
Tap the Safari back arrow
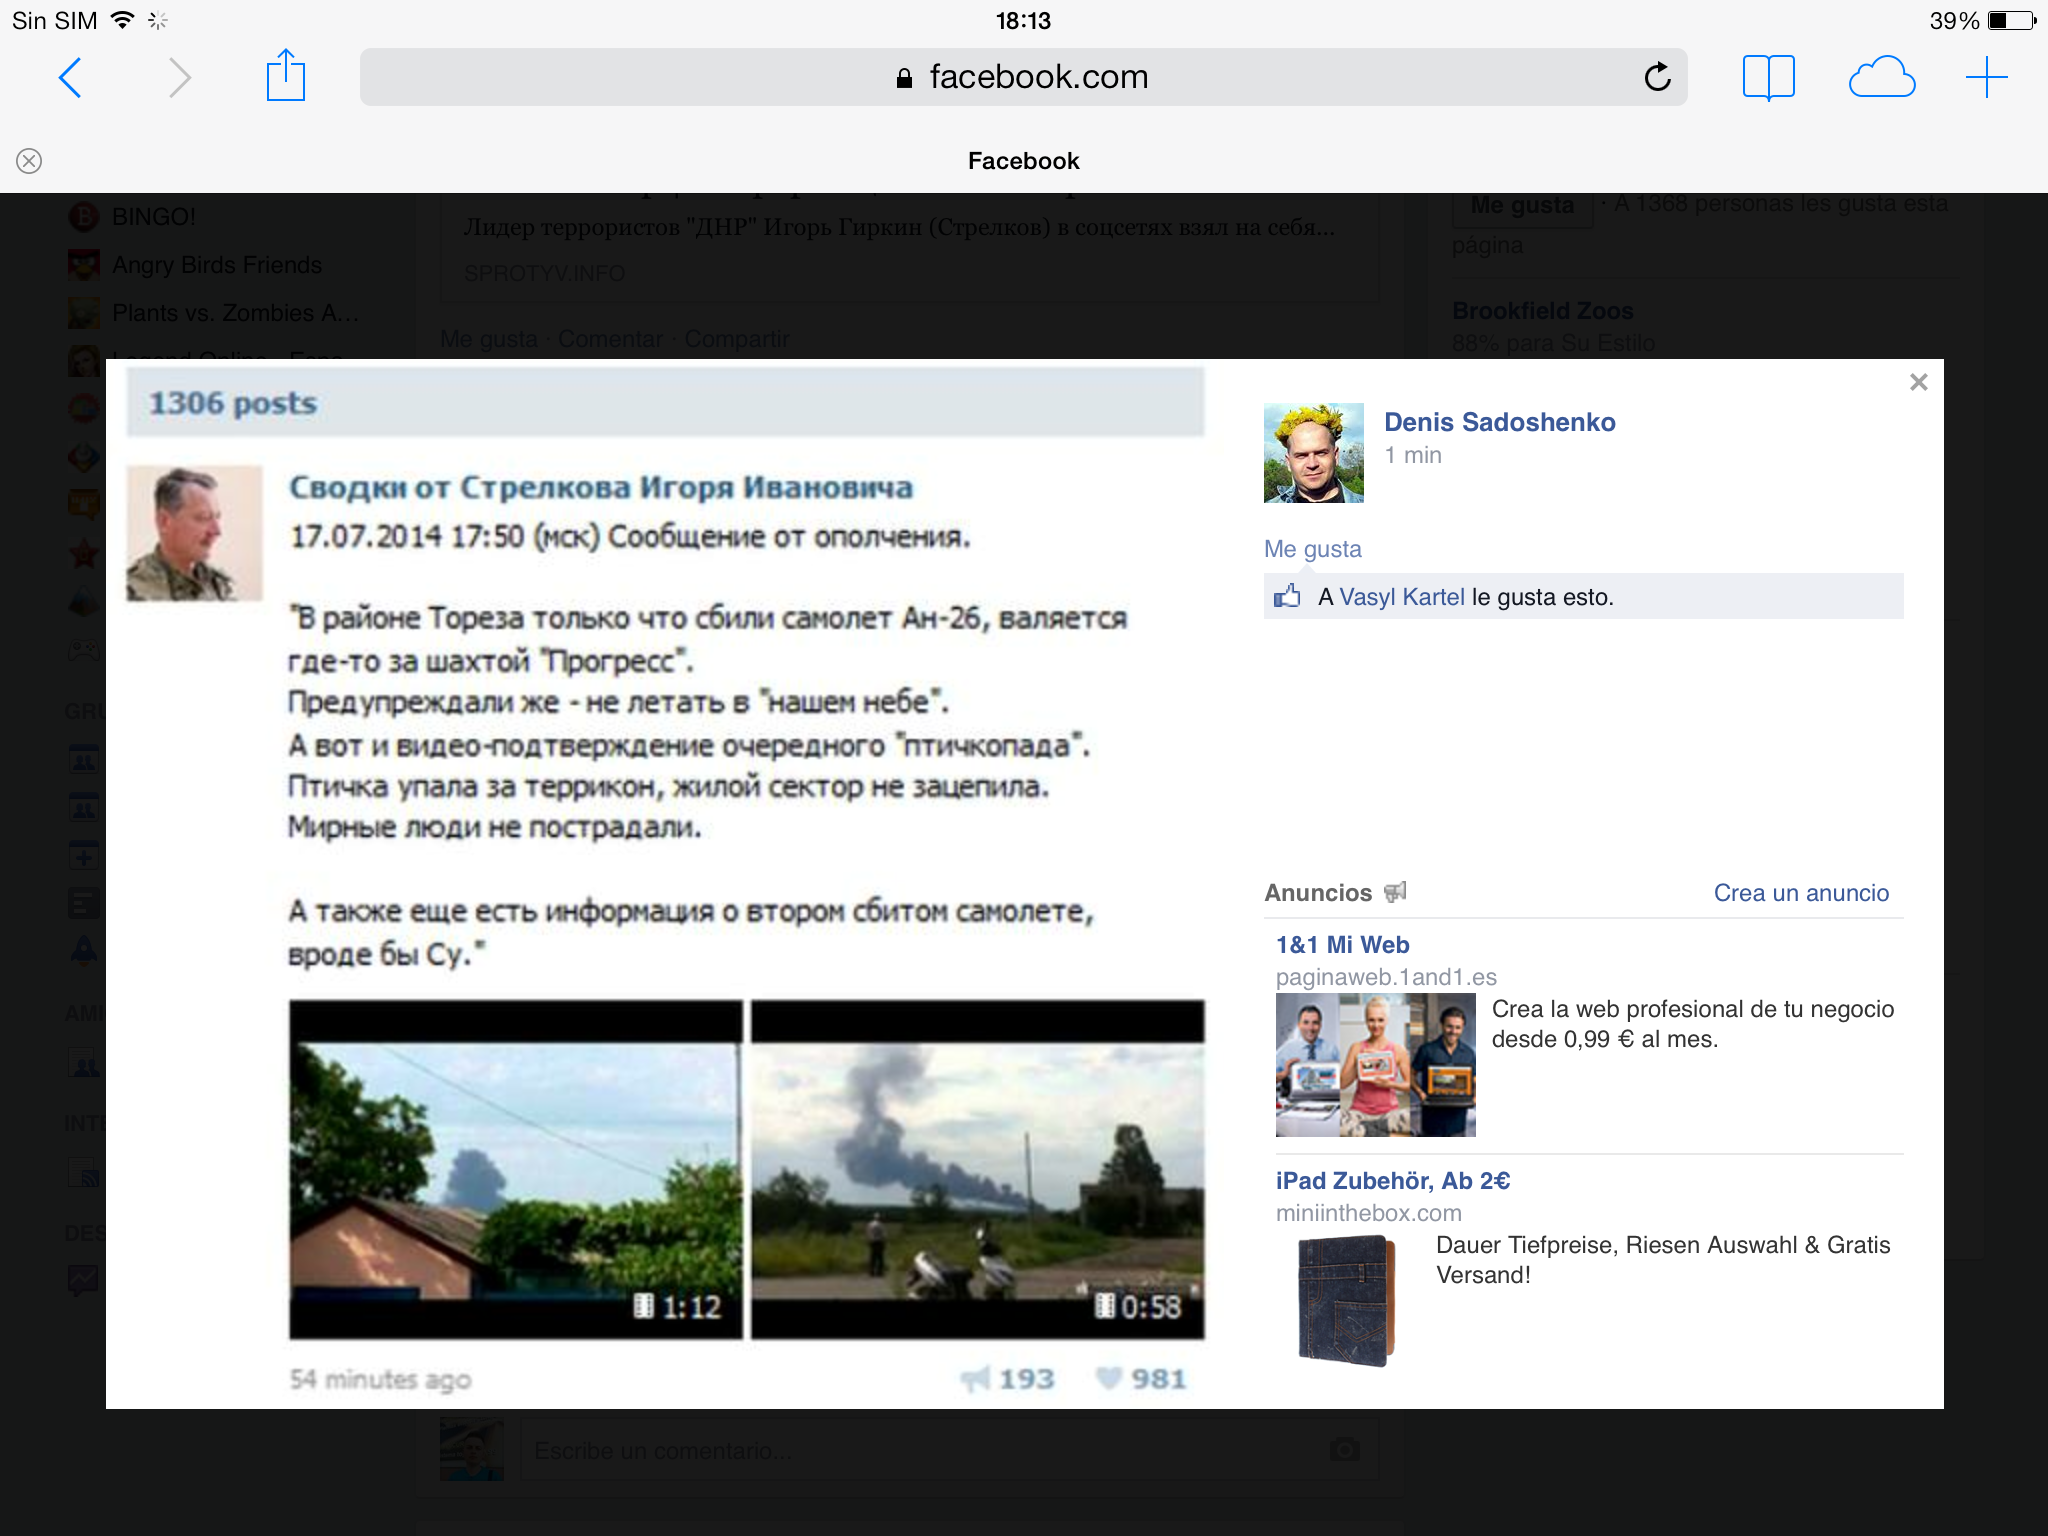(70, 78)
